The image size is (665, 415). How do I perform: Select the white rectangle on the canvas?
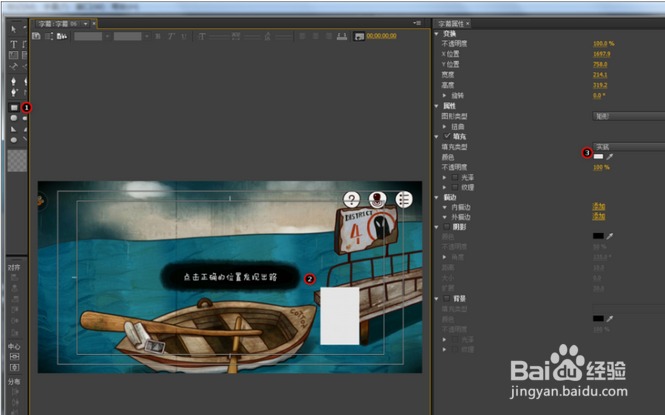pos(340,316)
